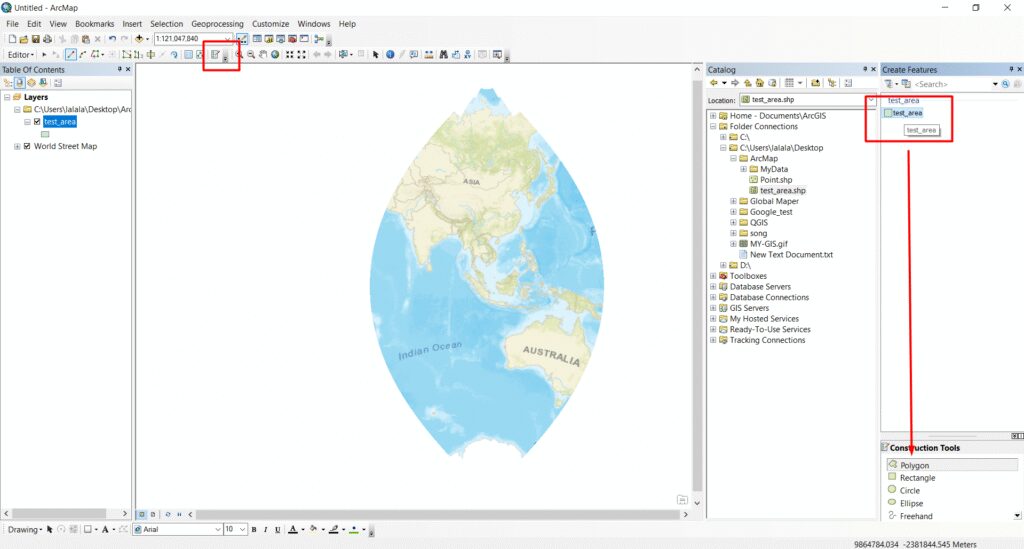
Task: Uncheck the World Street Map layer checkbox
Action: pyautogui.click(x=27, y=146)
